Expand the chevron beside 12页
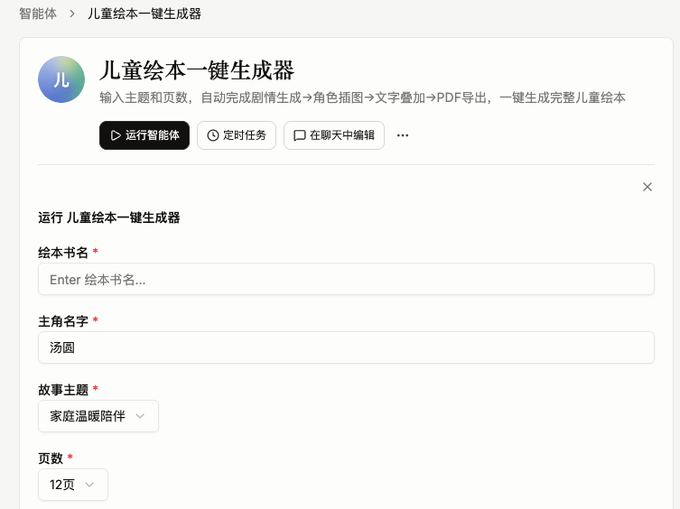The width and height of the screenshot is (680, 509). pyautogui.click(x=89, y=484)
